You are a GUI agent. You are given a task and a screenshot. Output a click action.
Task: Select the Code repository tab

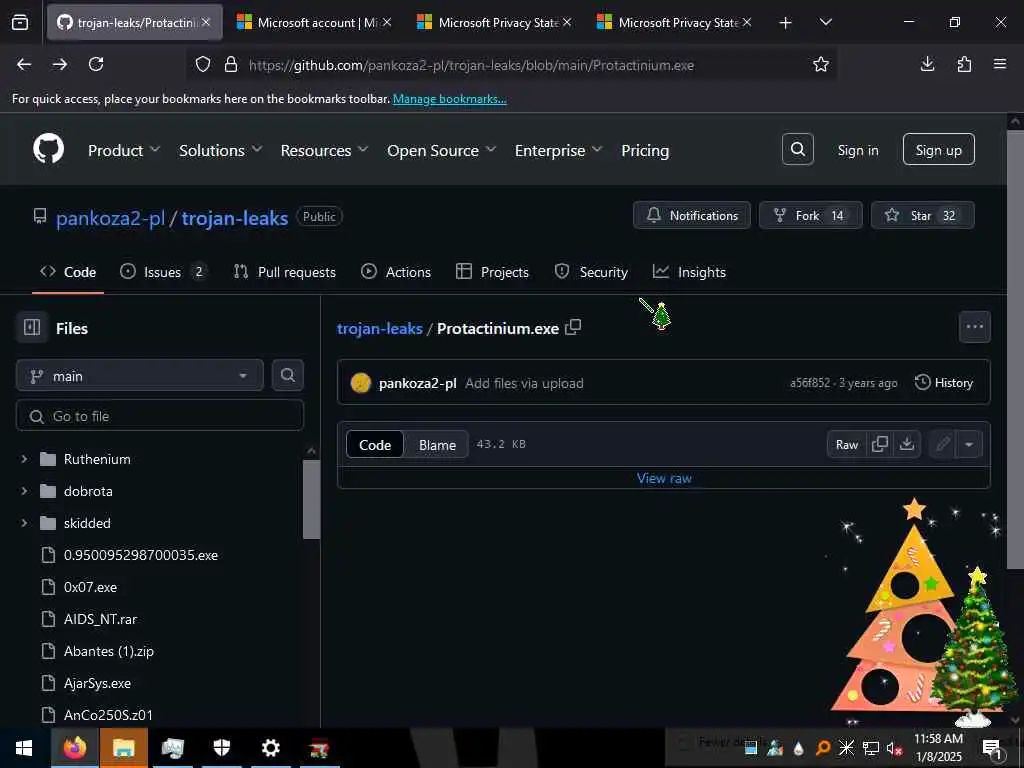(68, 272)
